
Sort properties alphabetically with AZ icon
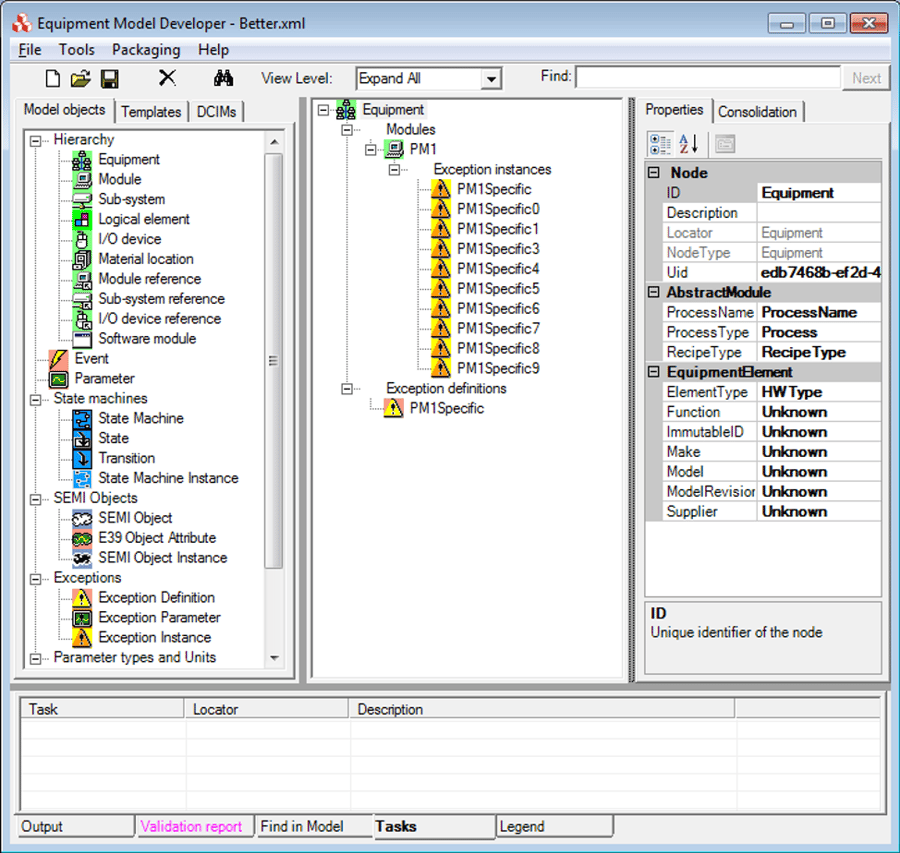(x=686, y=143)
